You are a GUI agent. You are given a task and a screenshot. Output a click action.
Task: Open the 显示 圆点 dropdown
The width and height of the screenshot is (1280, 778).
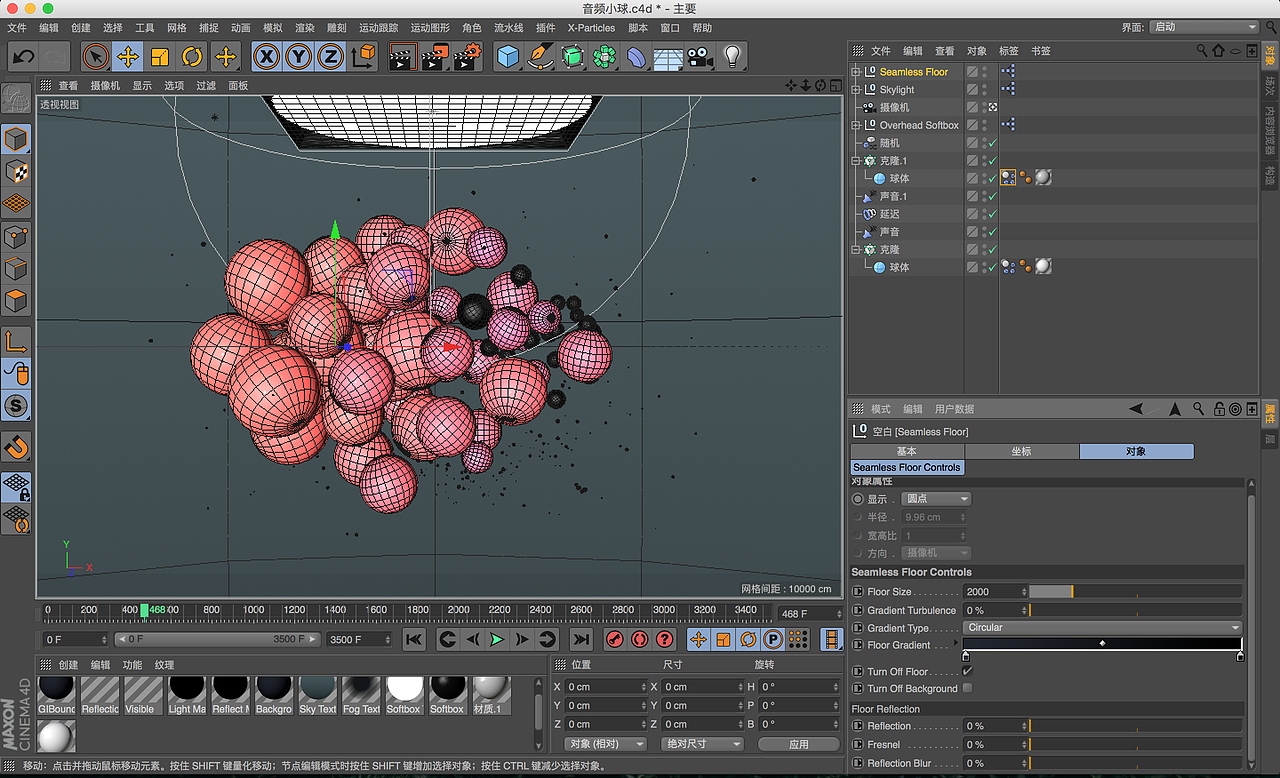(936, 499)
